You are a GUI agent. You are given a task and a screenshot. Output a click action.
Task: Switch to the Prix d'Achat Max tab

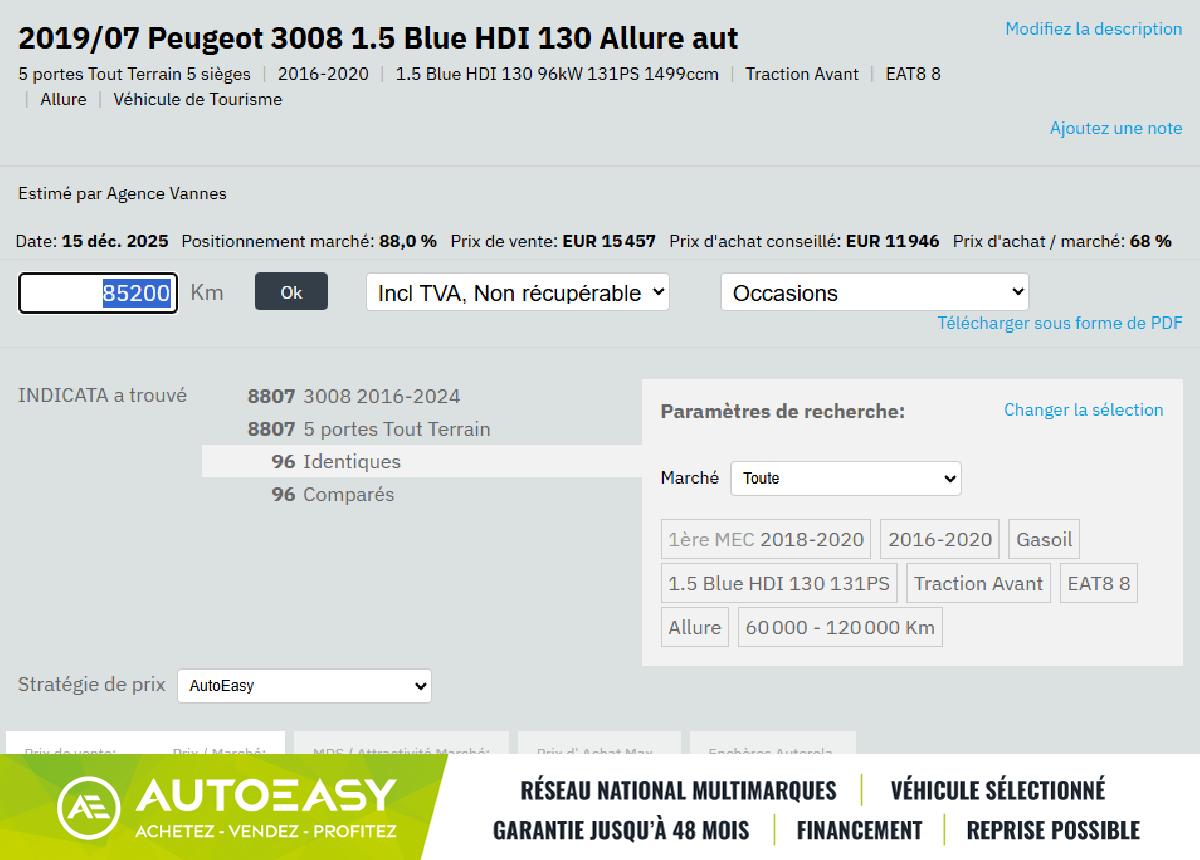(598, 747)
